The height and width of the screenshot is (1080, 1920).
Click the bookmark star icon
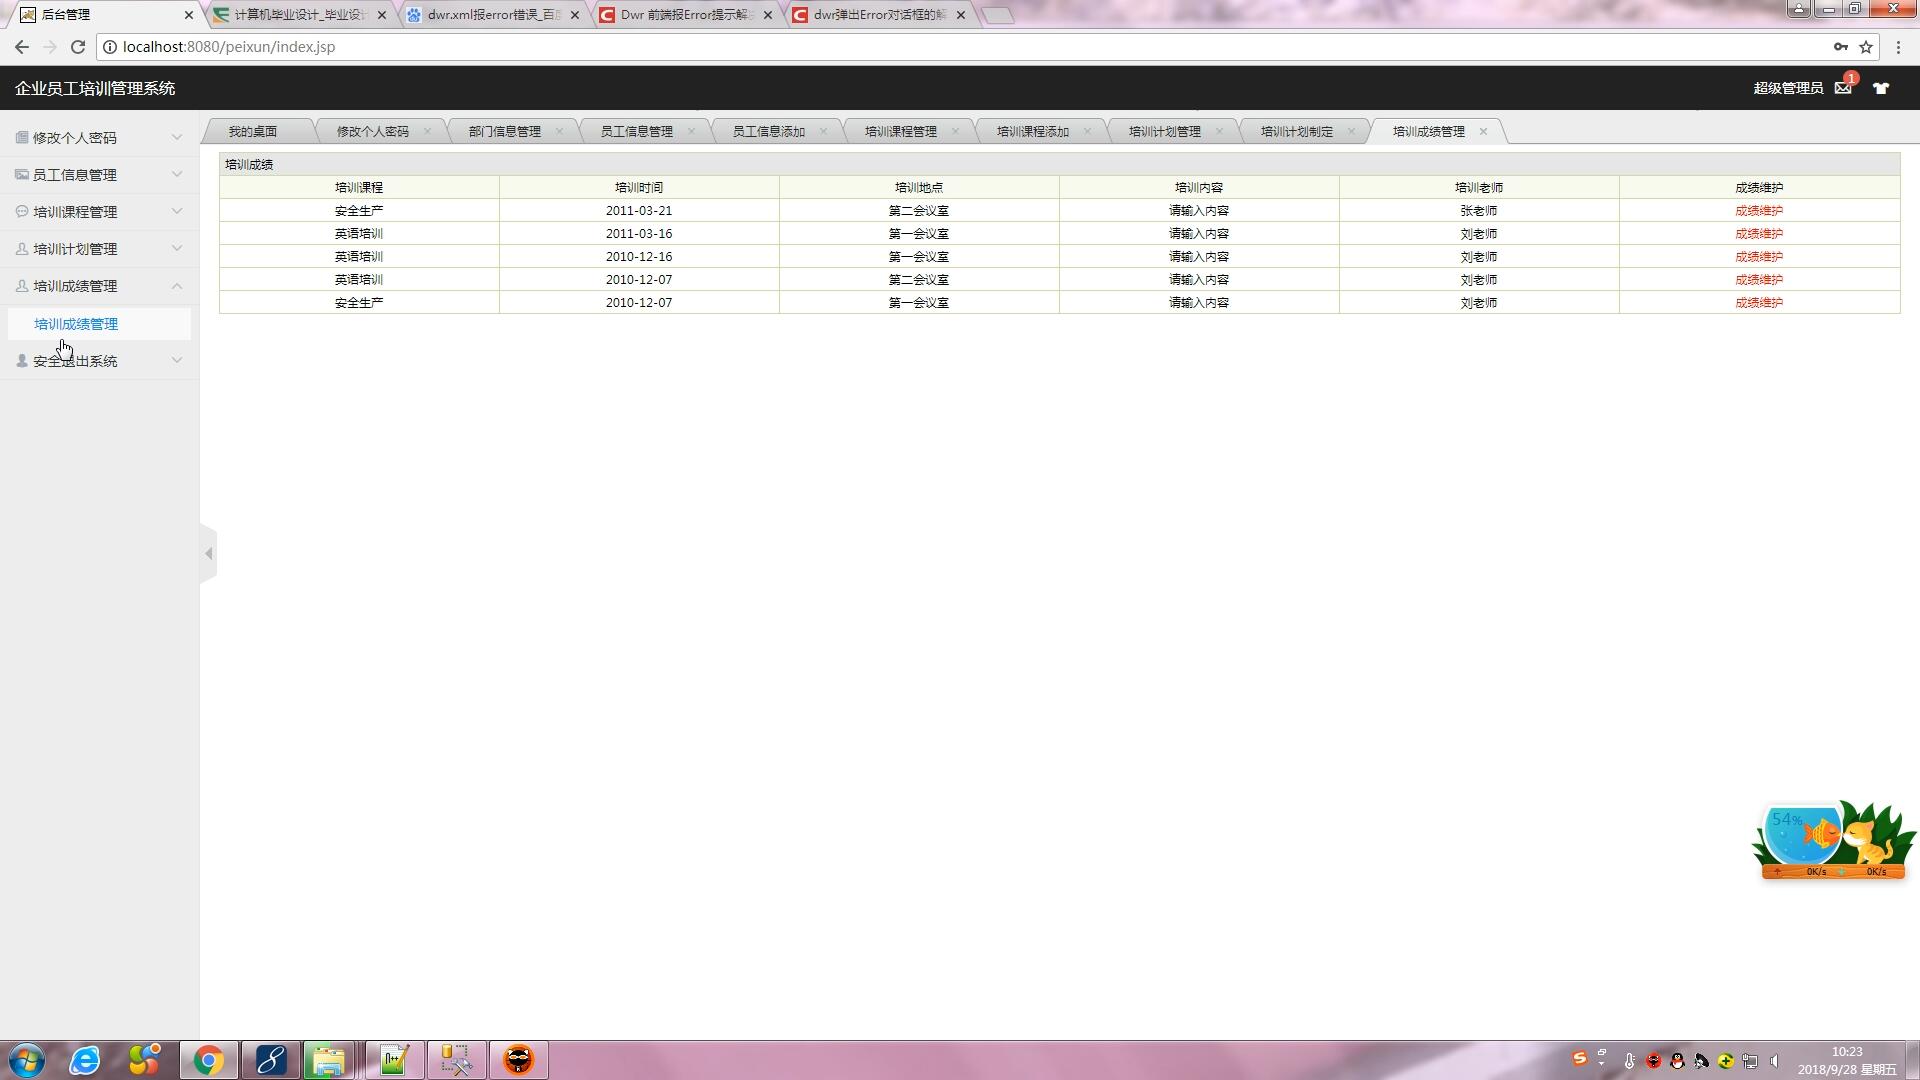coord(1866,47)
